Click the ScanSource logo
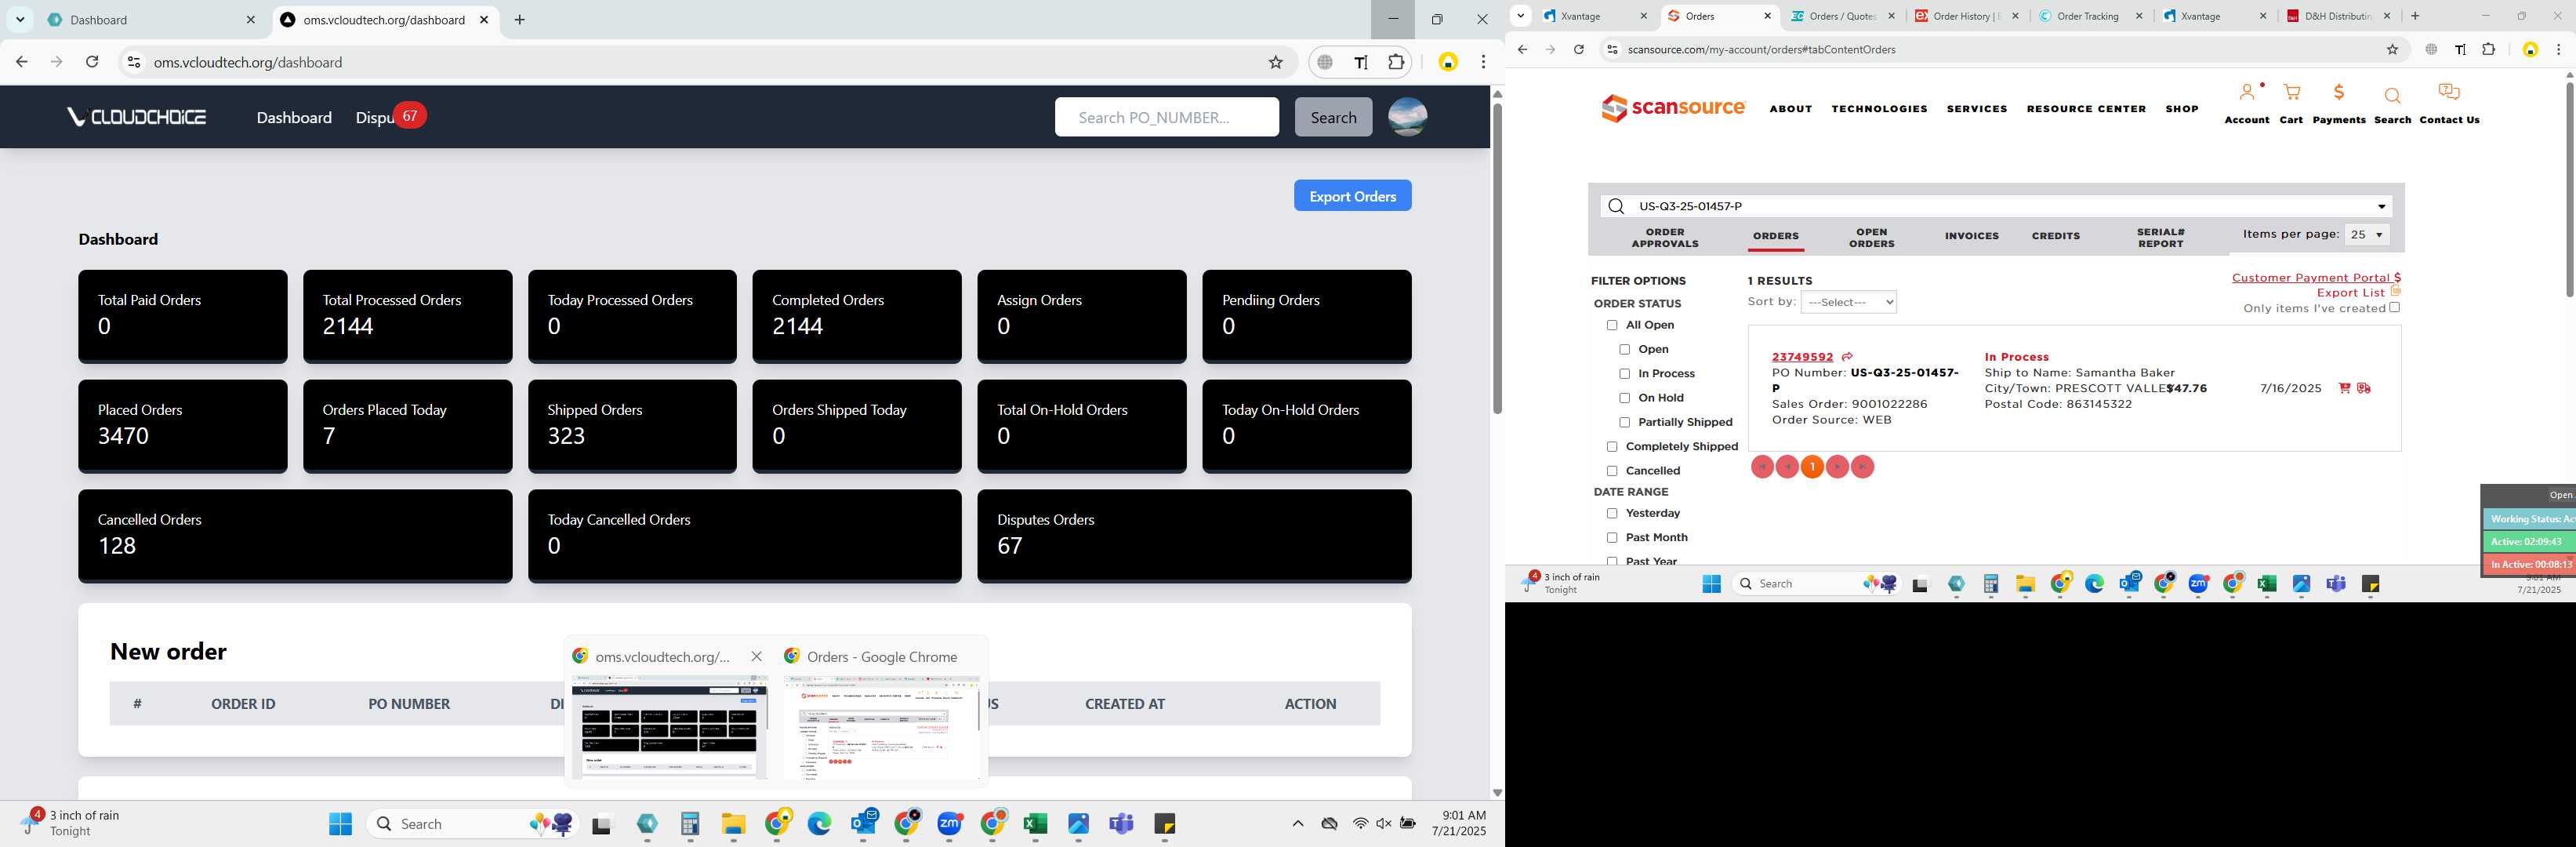2576x847 pixels. tap(1673, 108)
